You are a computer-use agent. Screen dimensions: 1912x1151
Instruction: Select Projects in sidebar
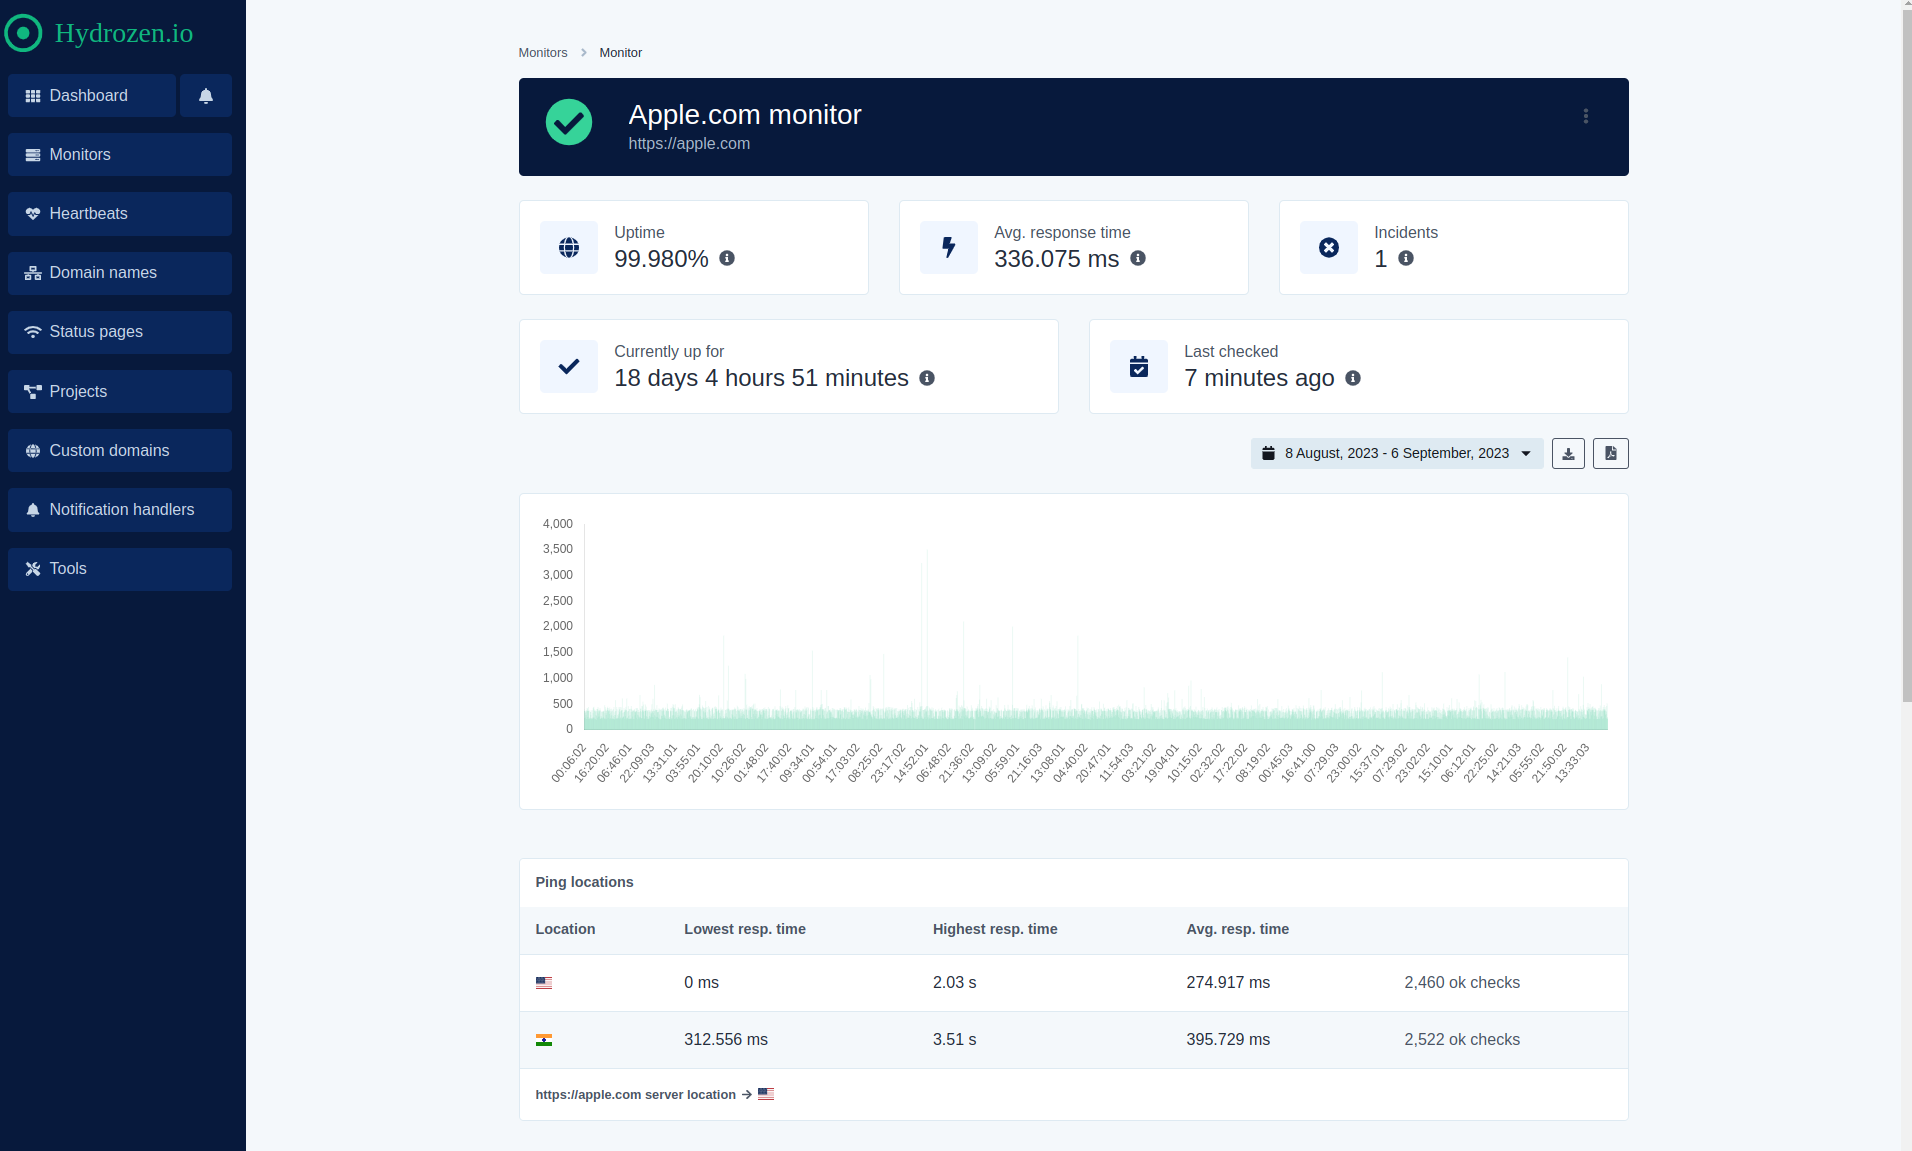120,392
